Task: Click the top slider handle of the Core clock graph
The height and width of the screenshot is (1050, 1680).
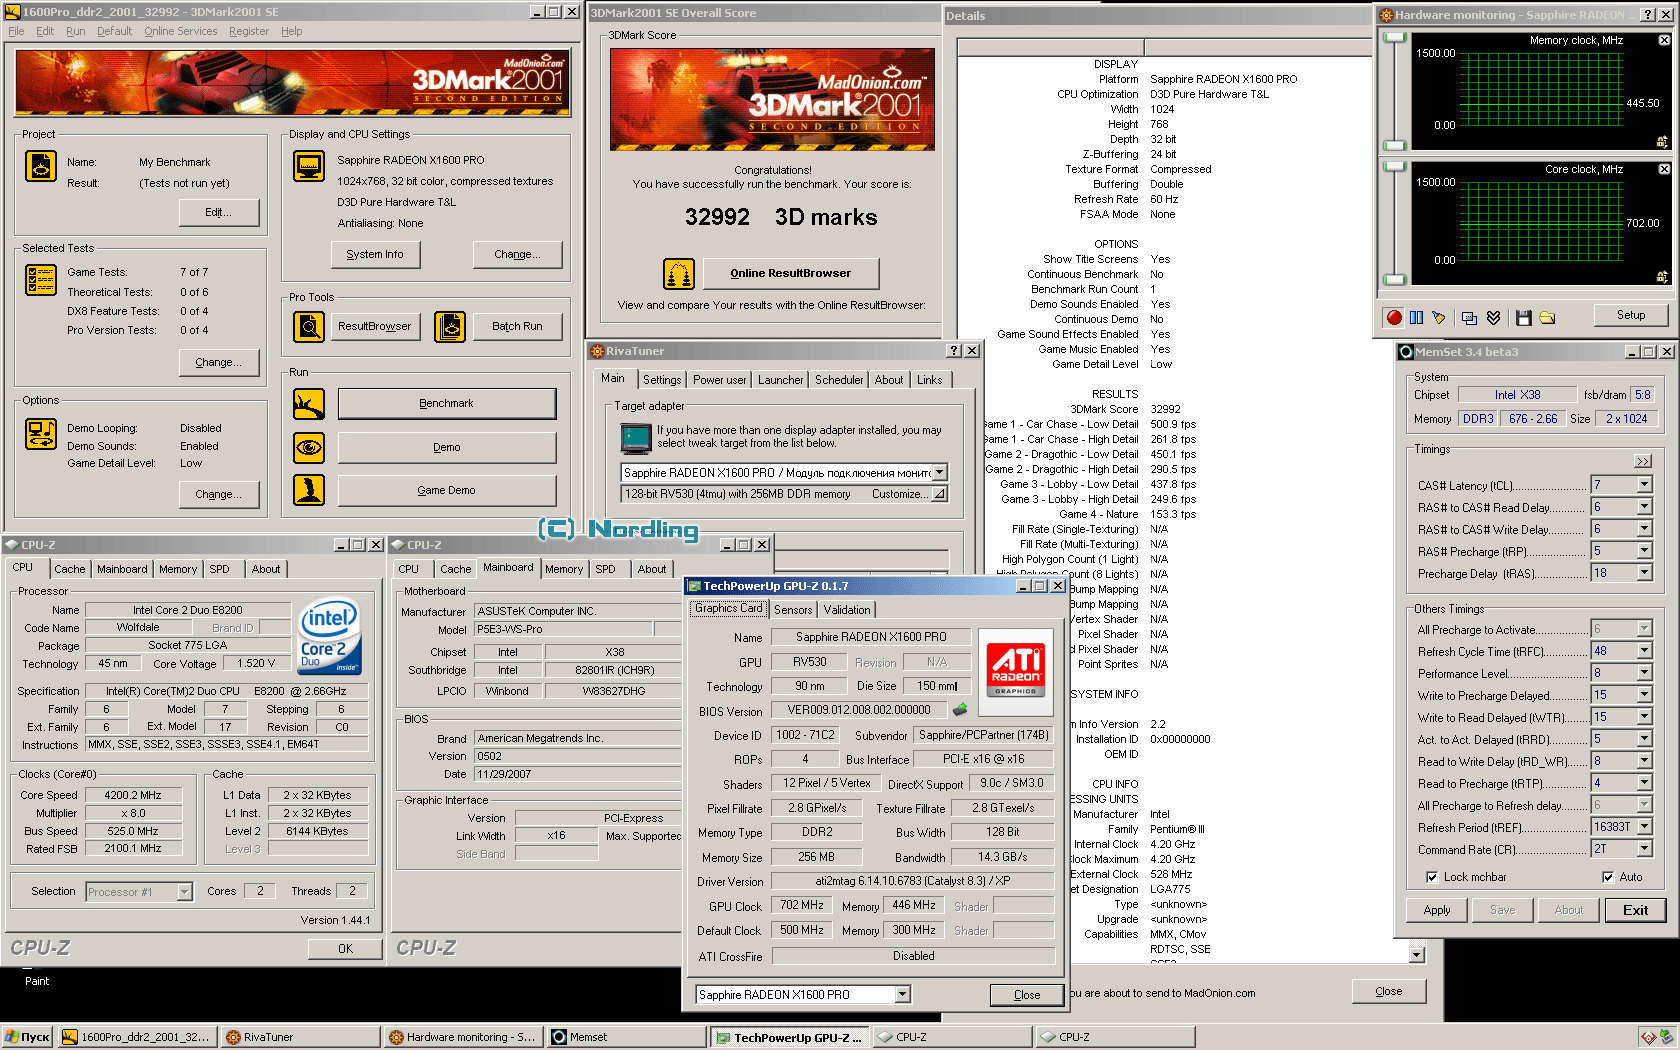Action: coord(1394,168)
